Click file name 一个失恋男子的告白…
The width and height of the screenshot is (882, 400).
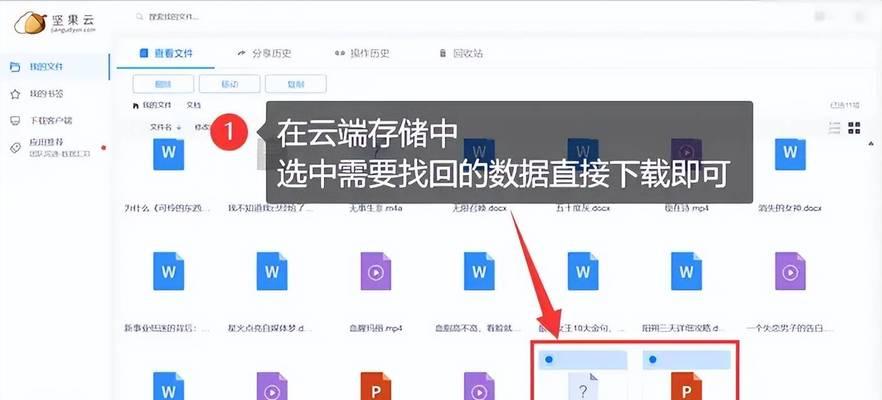point(790,327)
